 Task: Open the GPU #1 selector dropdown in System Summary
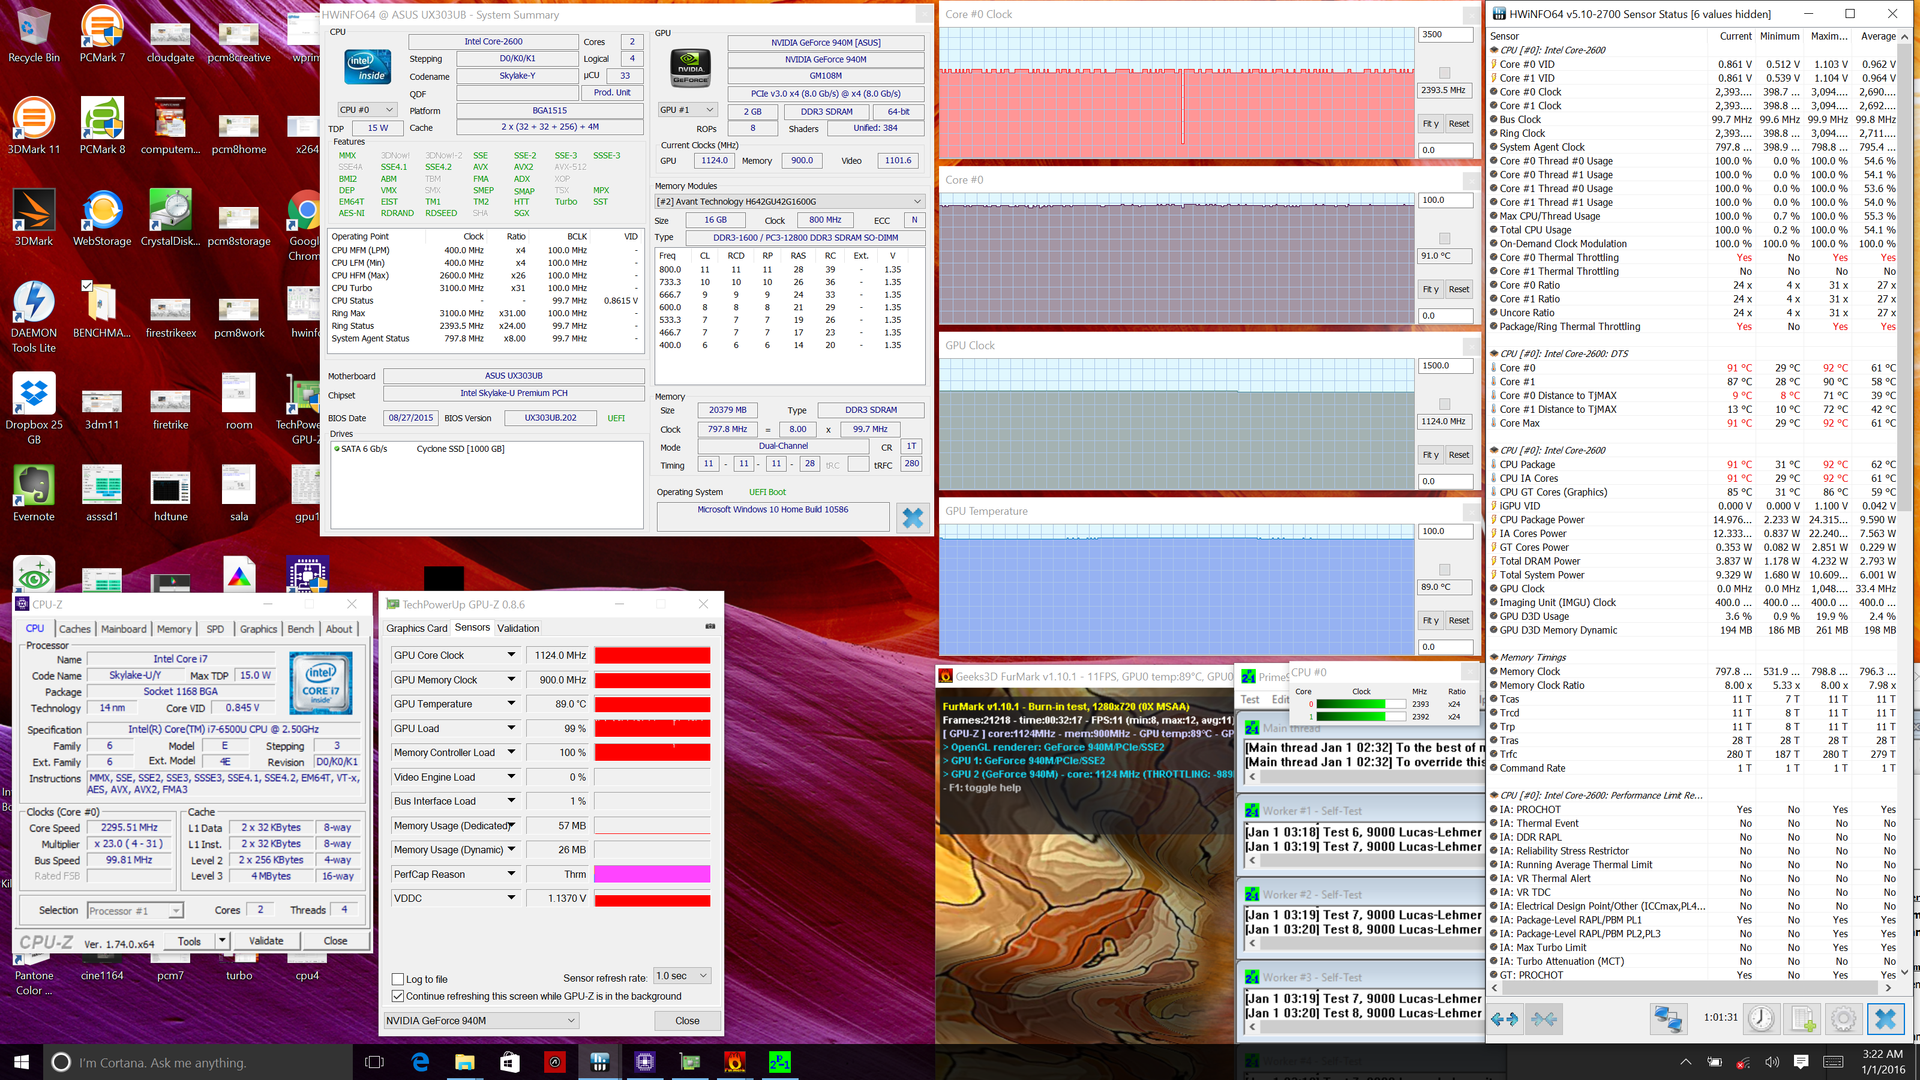point(687,110)
